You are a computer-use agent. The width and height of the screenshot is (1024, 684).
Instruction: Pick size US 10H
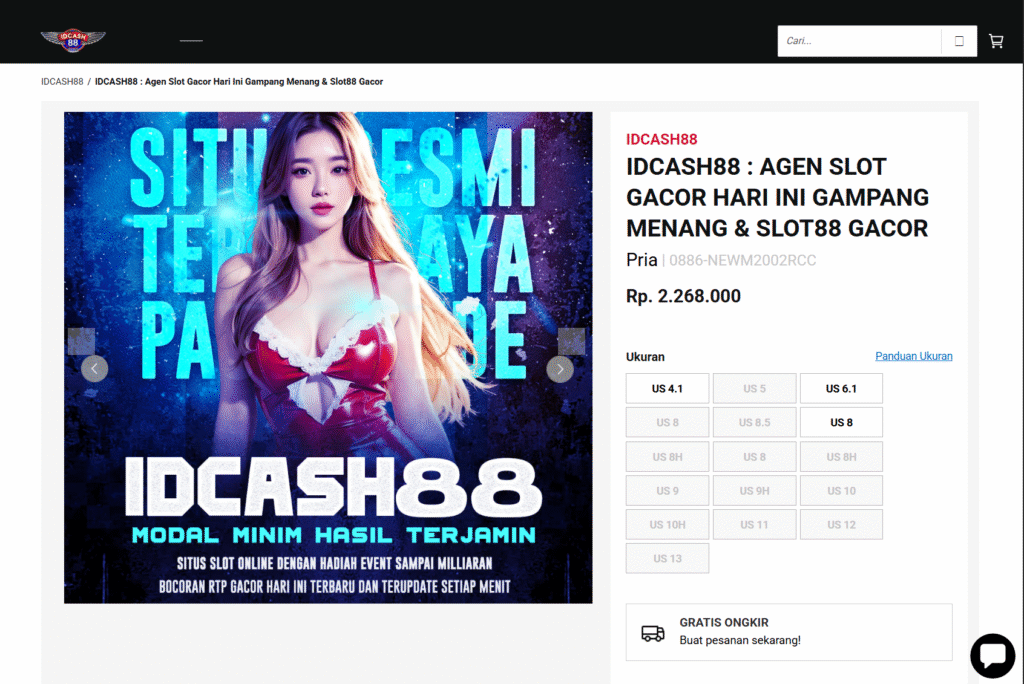coord(667,524)
